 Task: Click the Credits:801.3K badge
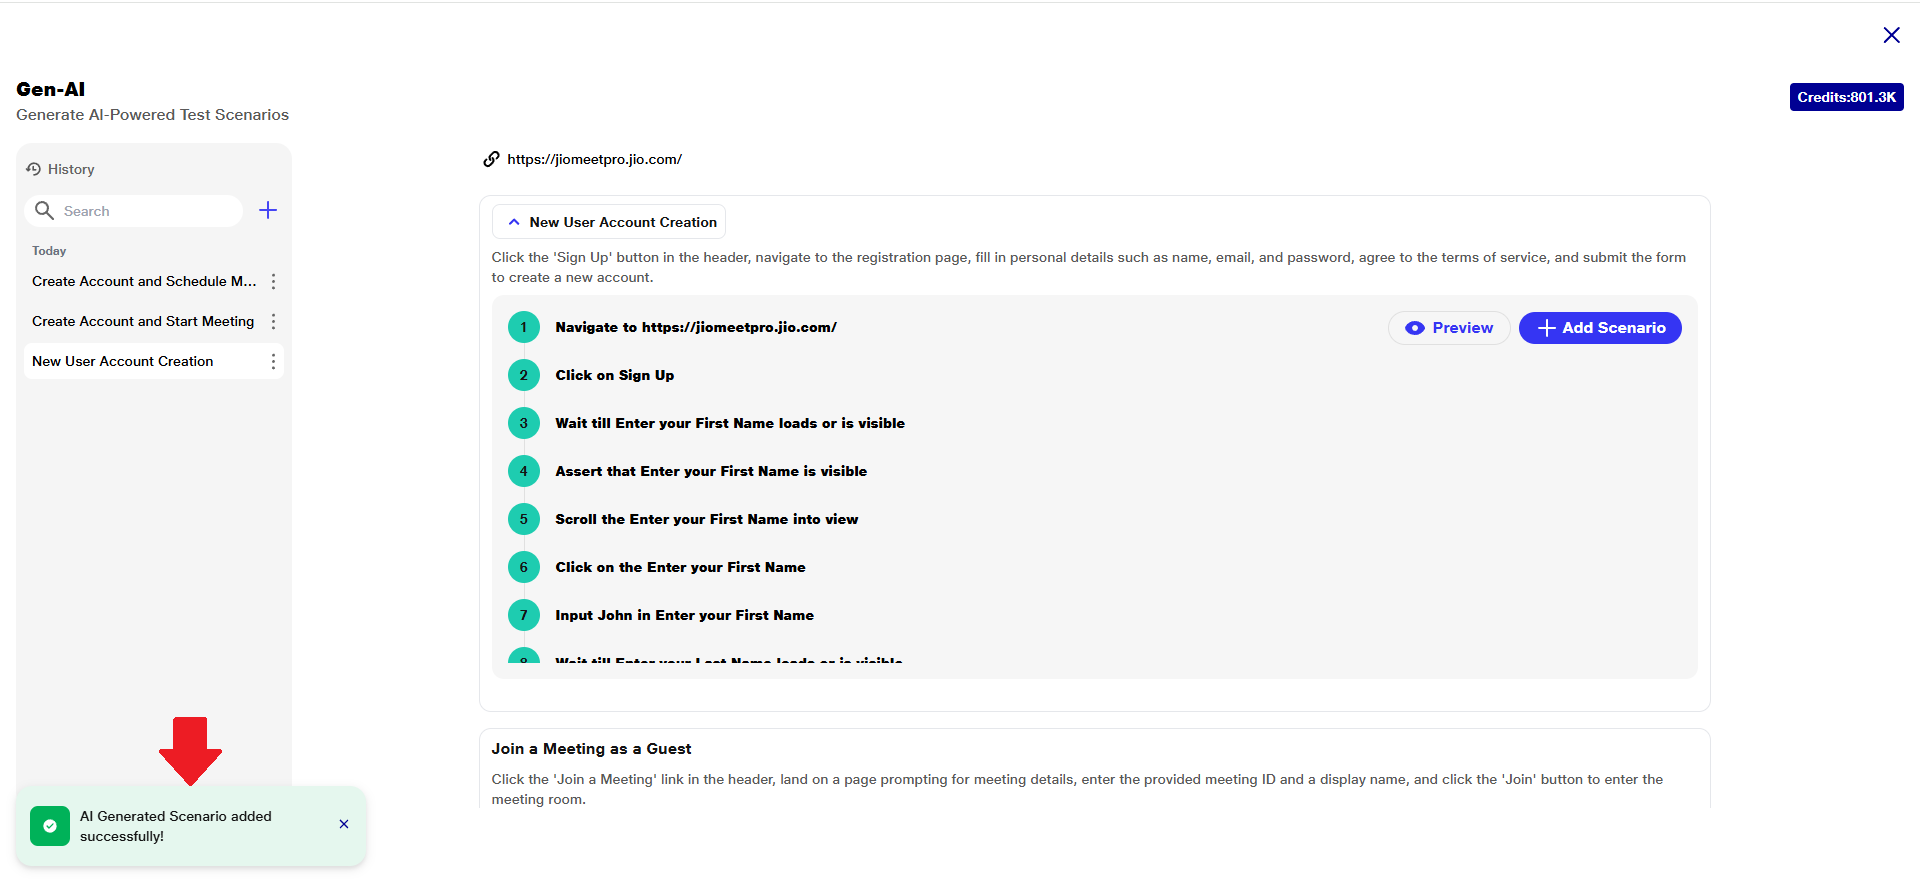click(1846, 97)
